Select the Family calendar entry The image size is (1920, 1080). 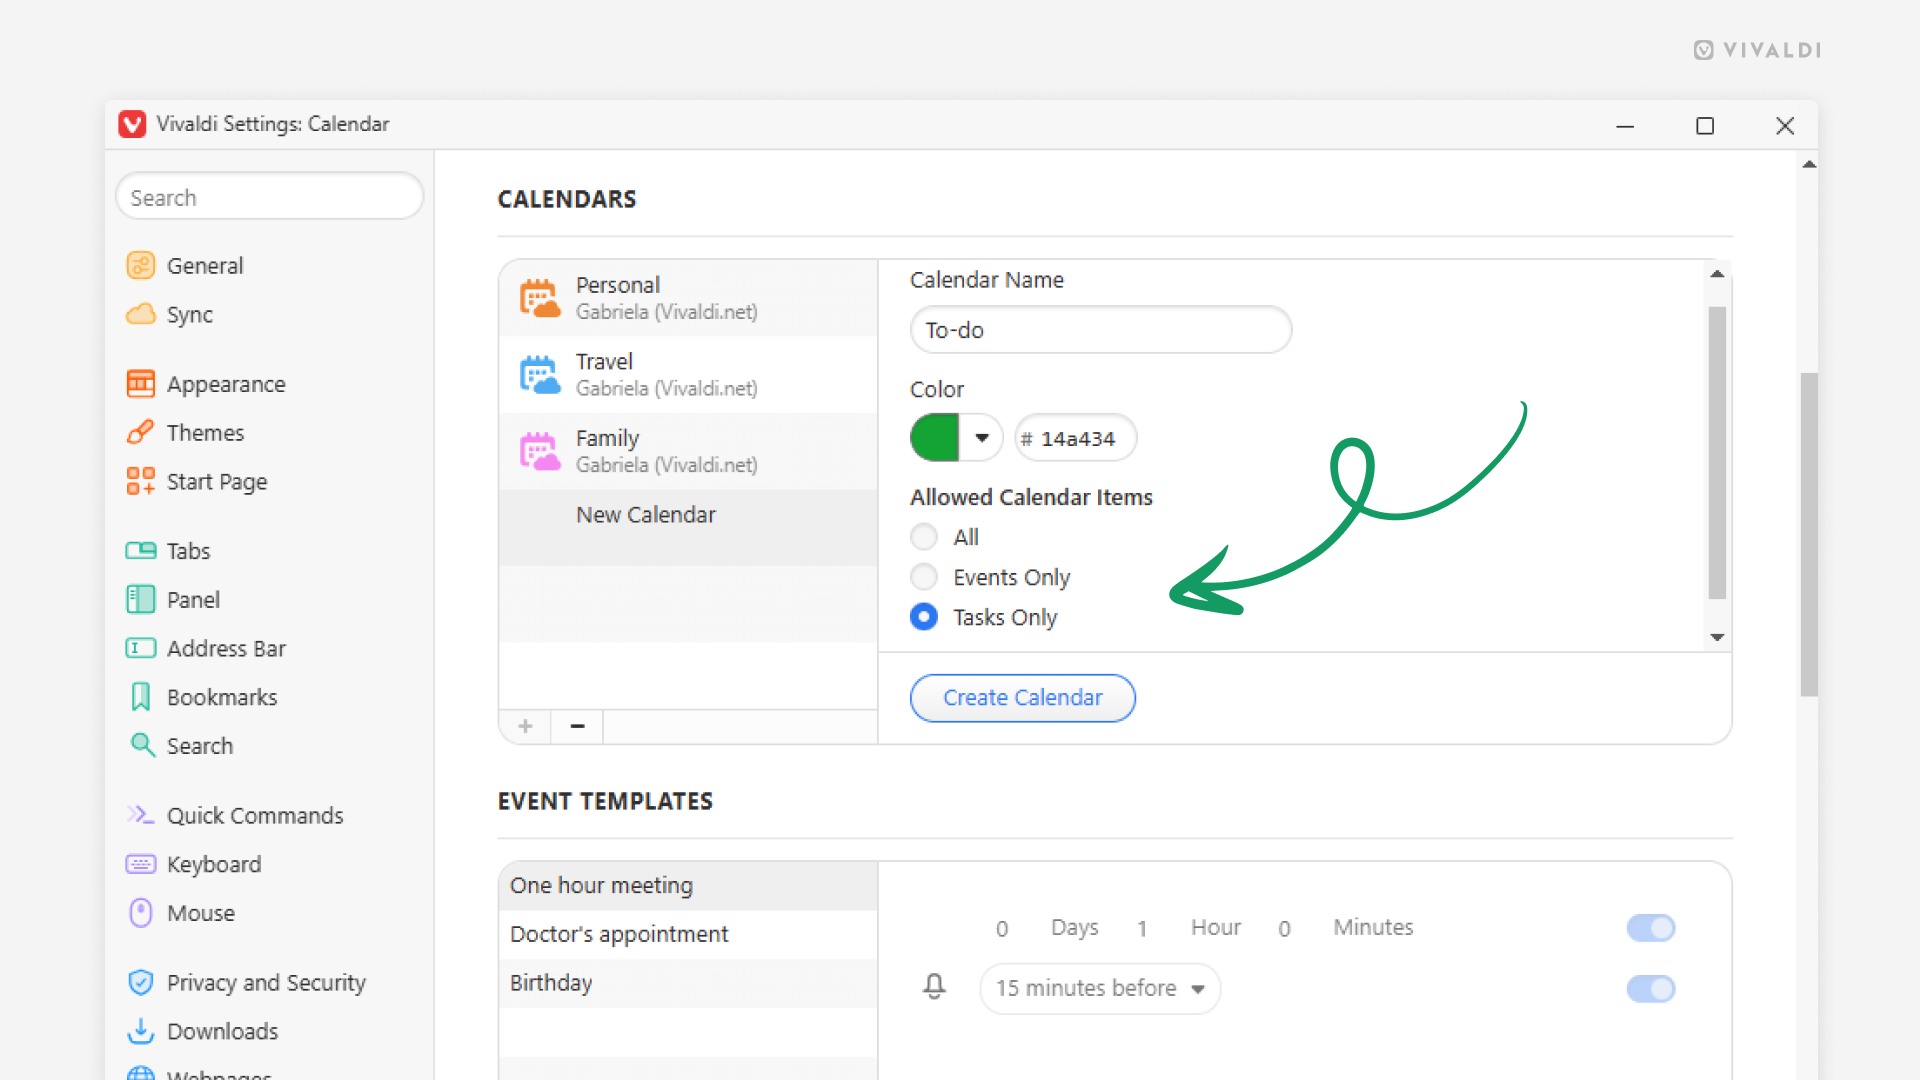688,451
